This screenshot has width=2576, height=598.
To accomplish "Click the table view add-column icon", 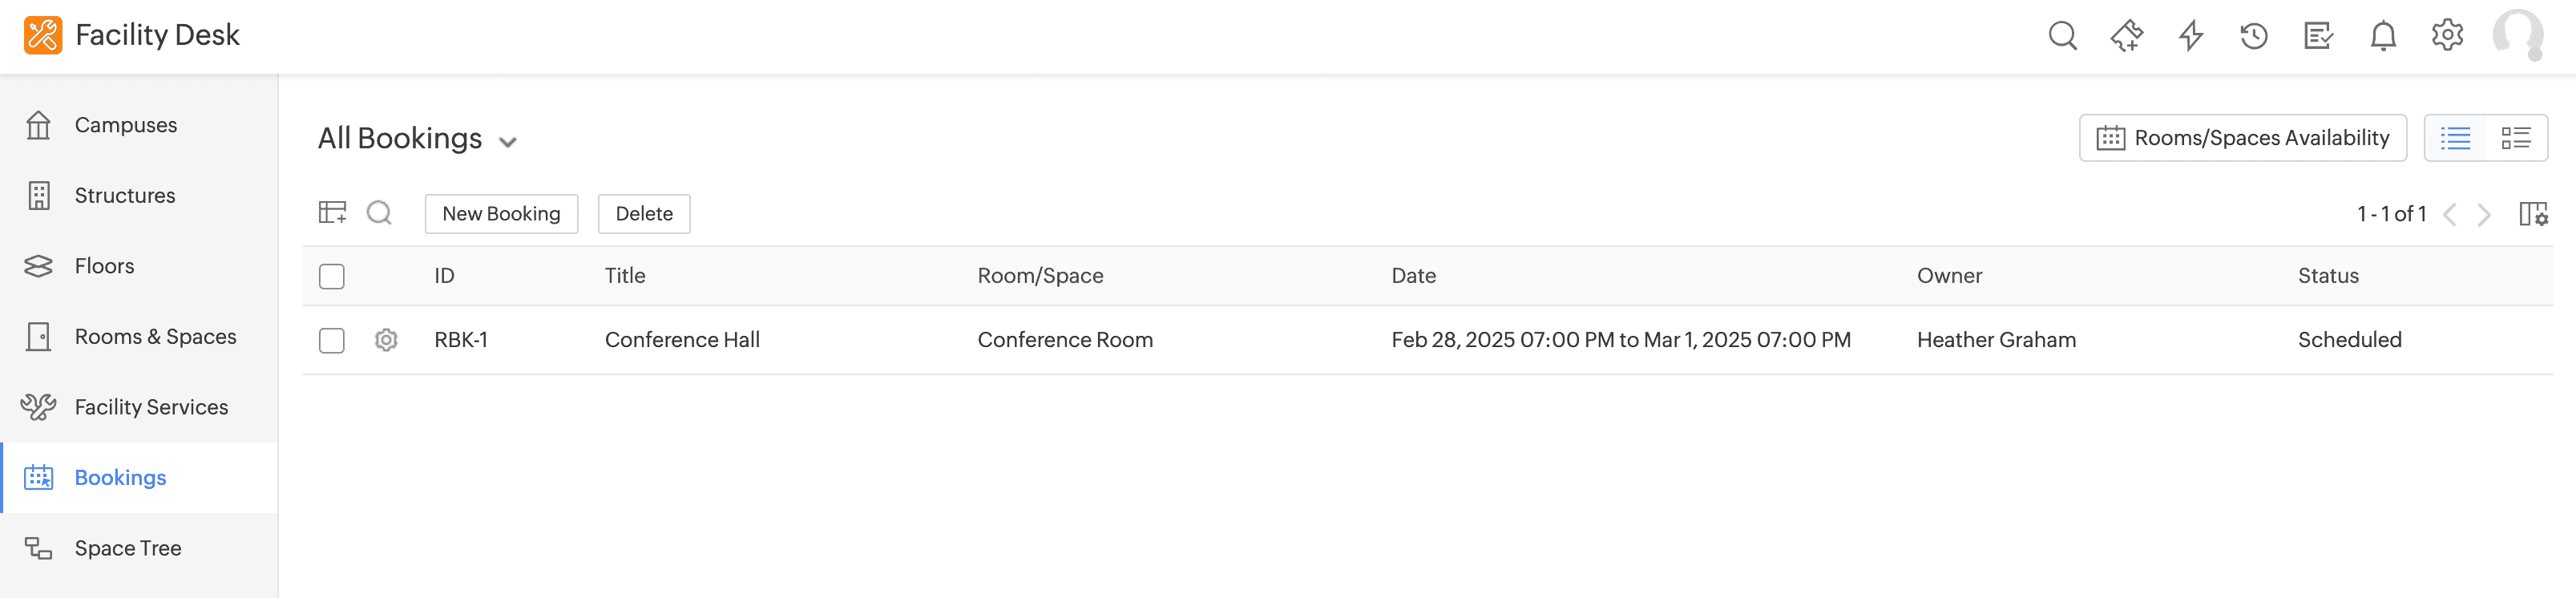I will pyautogui.click(x=332, y=213).
